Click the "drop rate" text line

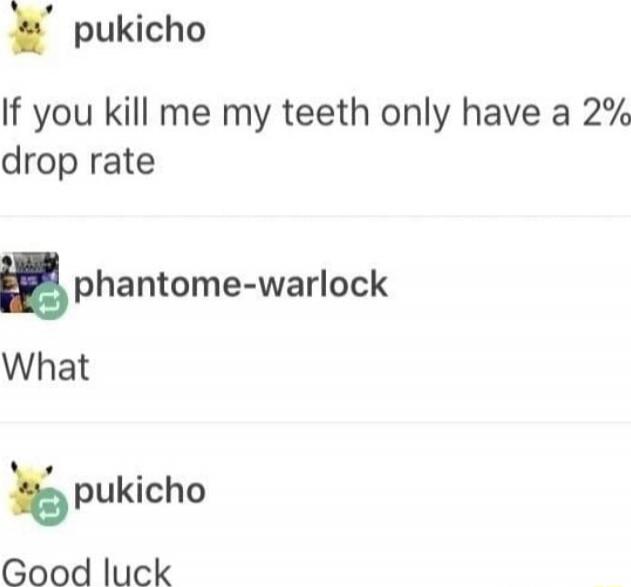tap(78, 162)
